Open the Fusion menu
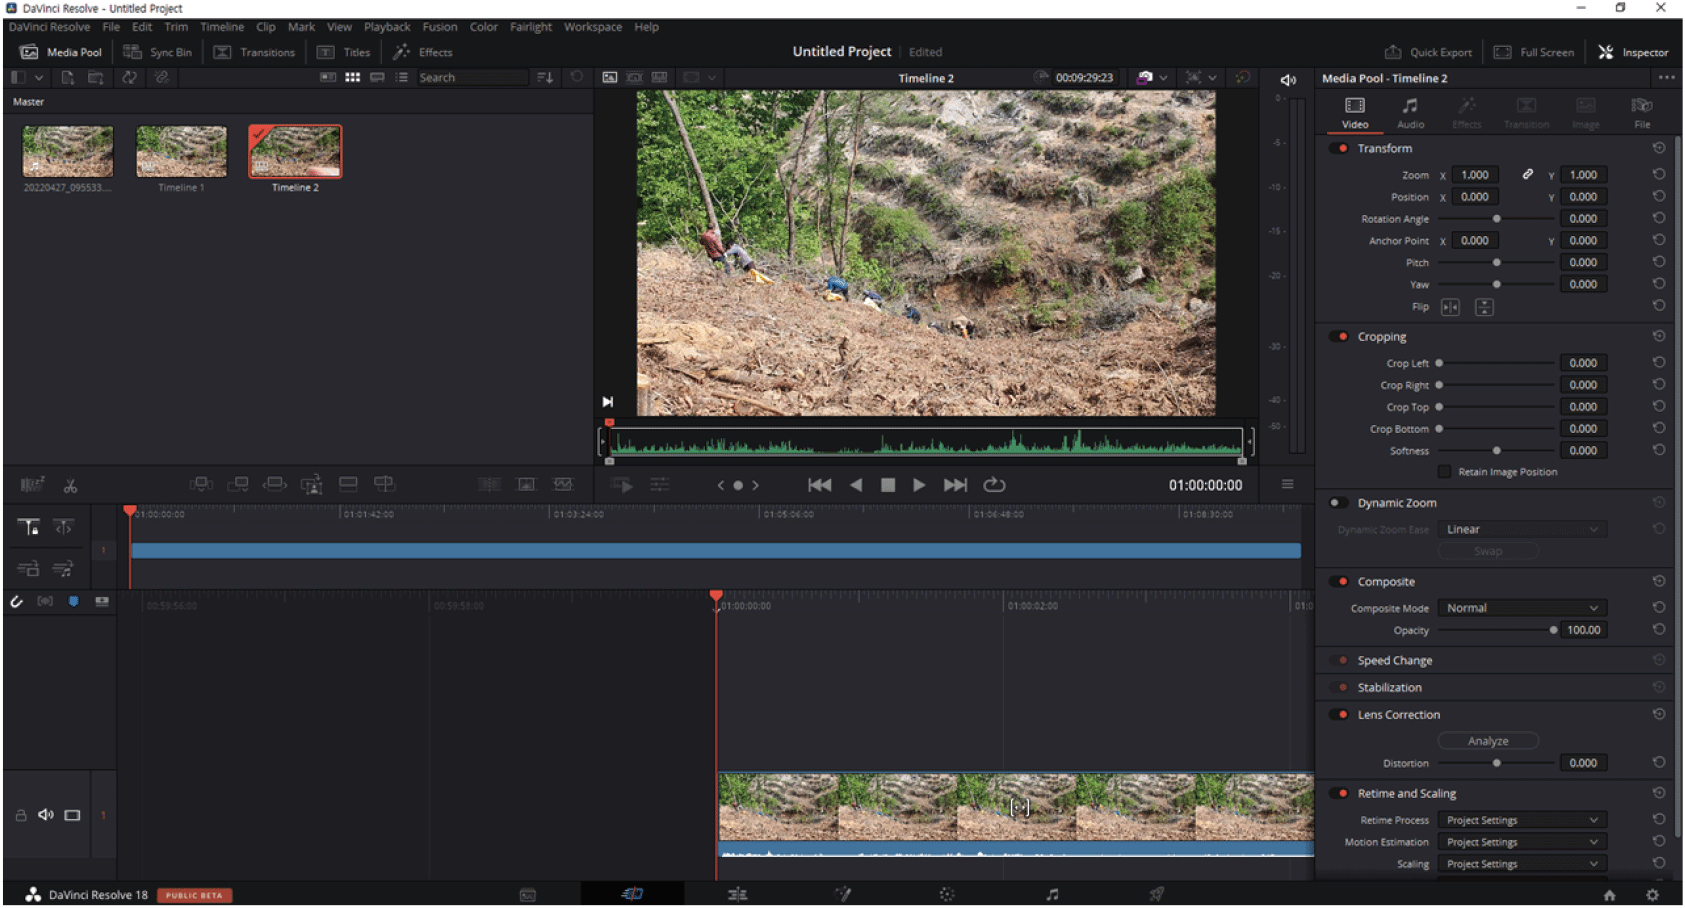Viewport: 1685px width, 908px height. click(x=440, y=27)
